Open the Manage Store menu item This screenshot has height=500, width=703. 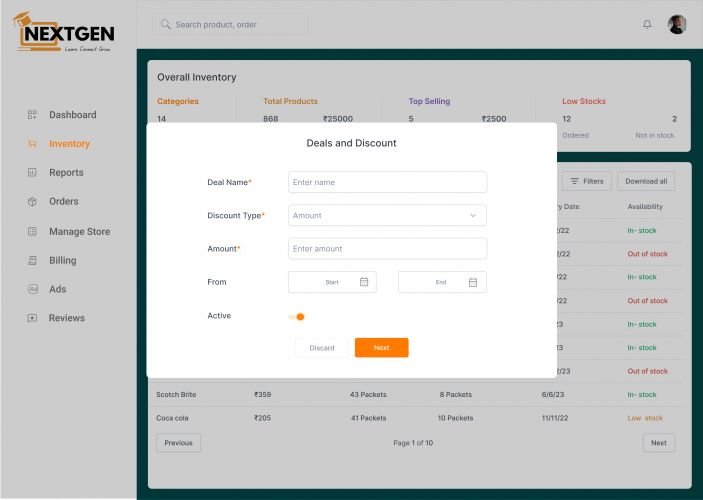click(79, 231)
